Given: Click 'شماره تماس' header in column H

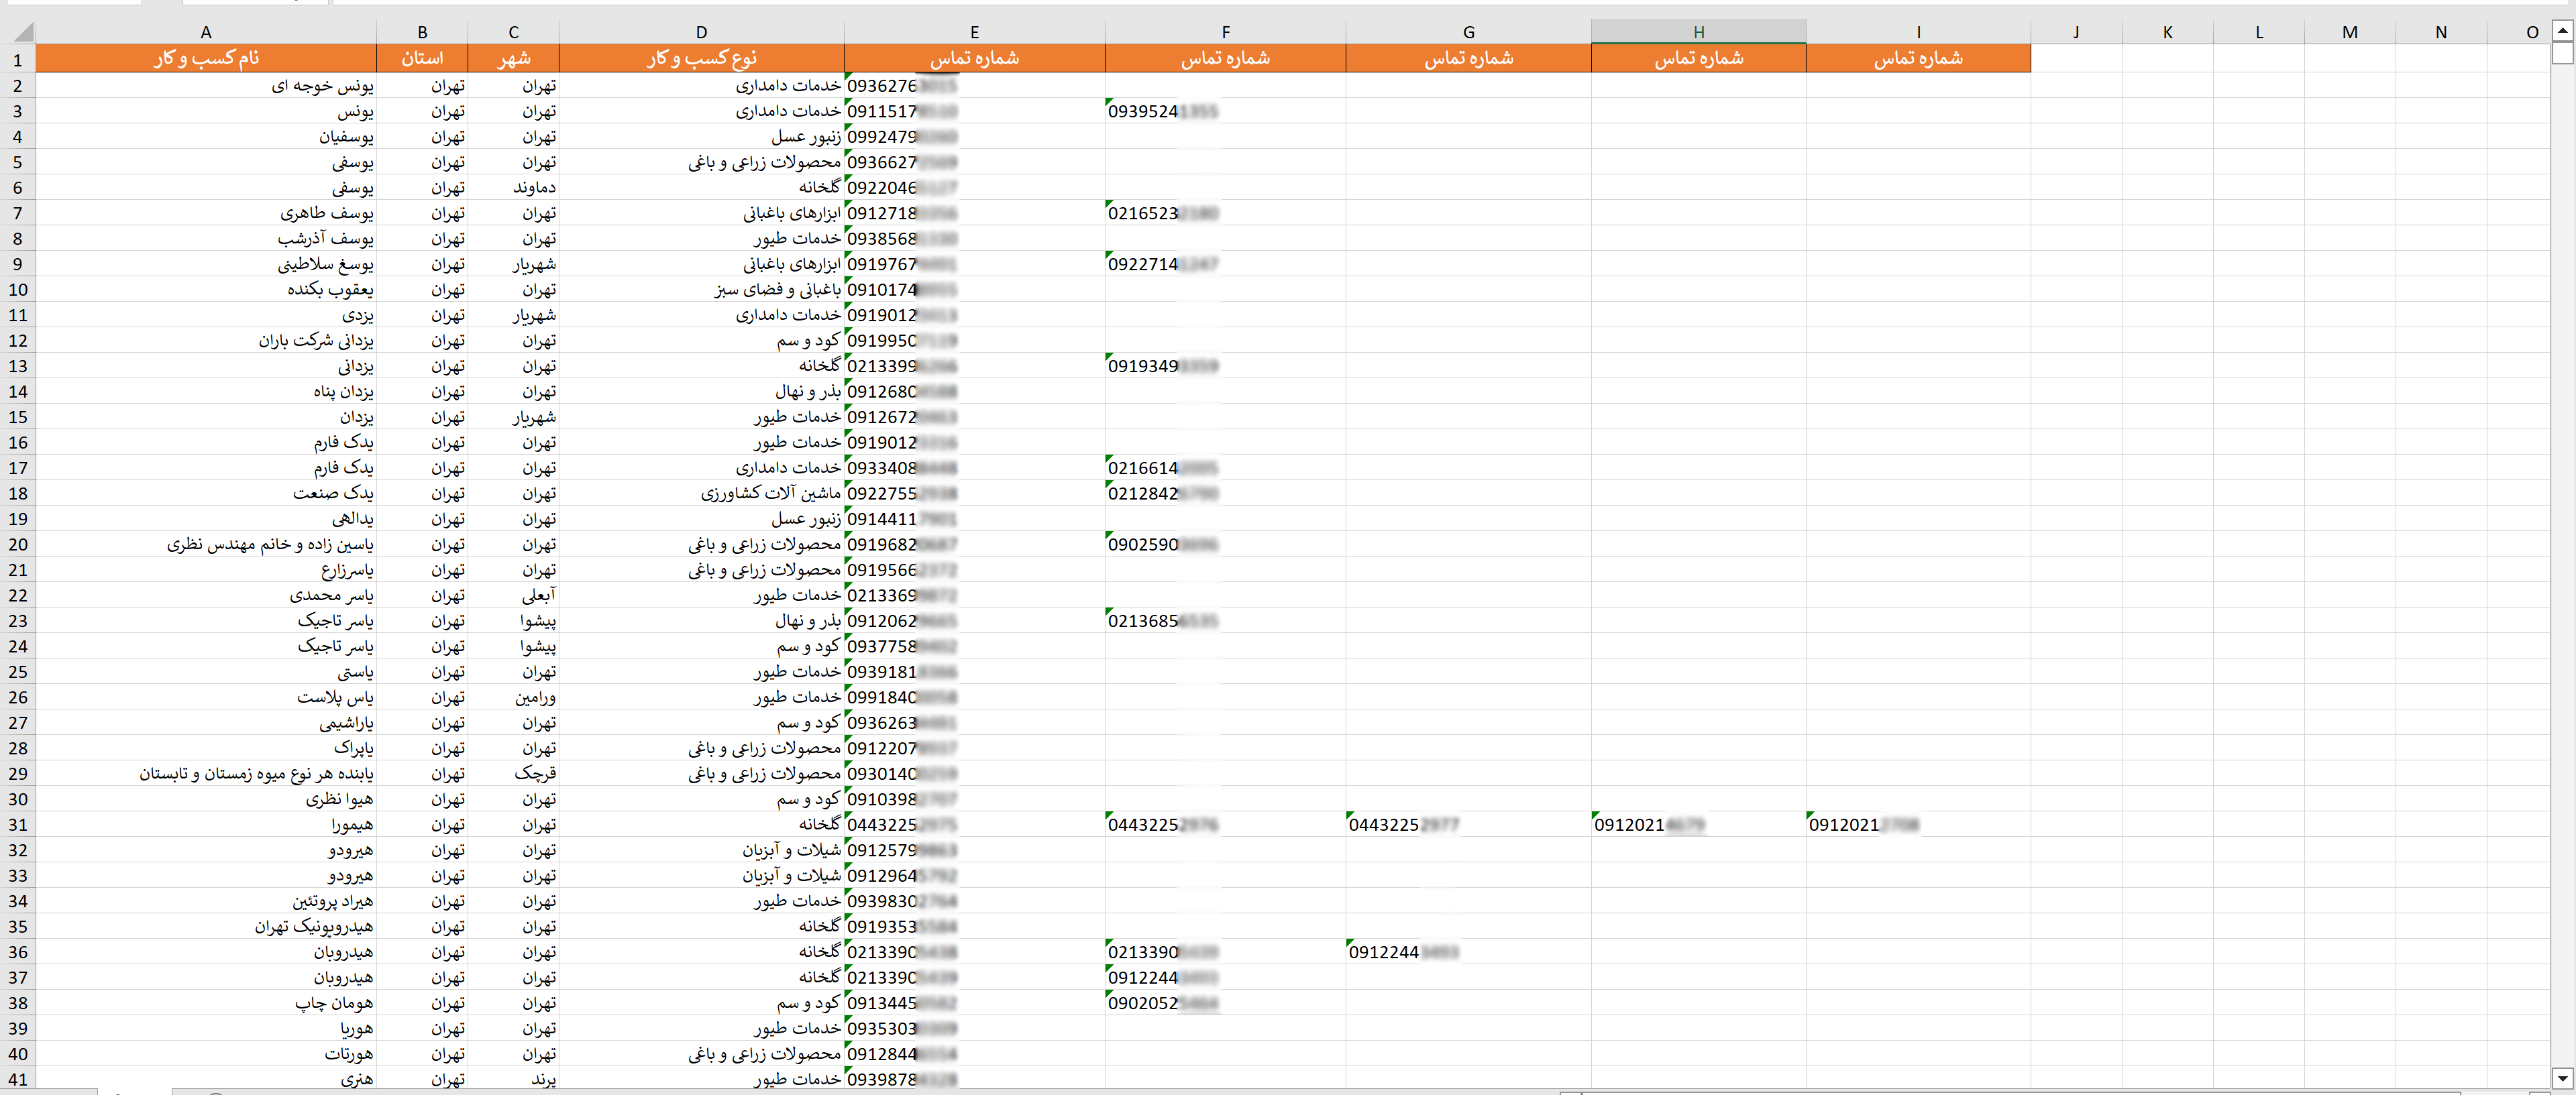Looking at the screenshot, I should point(1698,58).
